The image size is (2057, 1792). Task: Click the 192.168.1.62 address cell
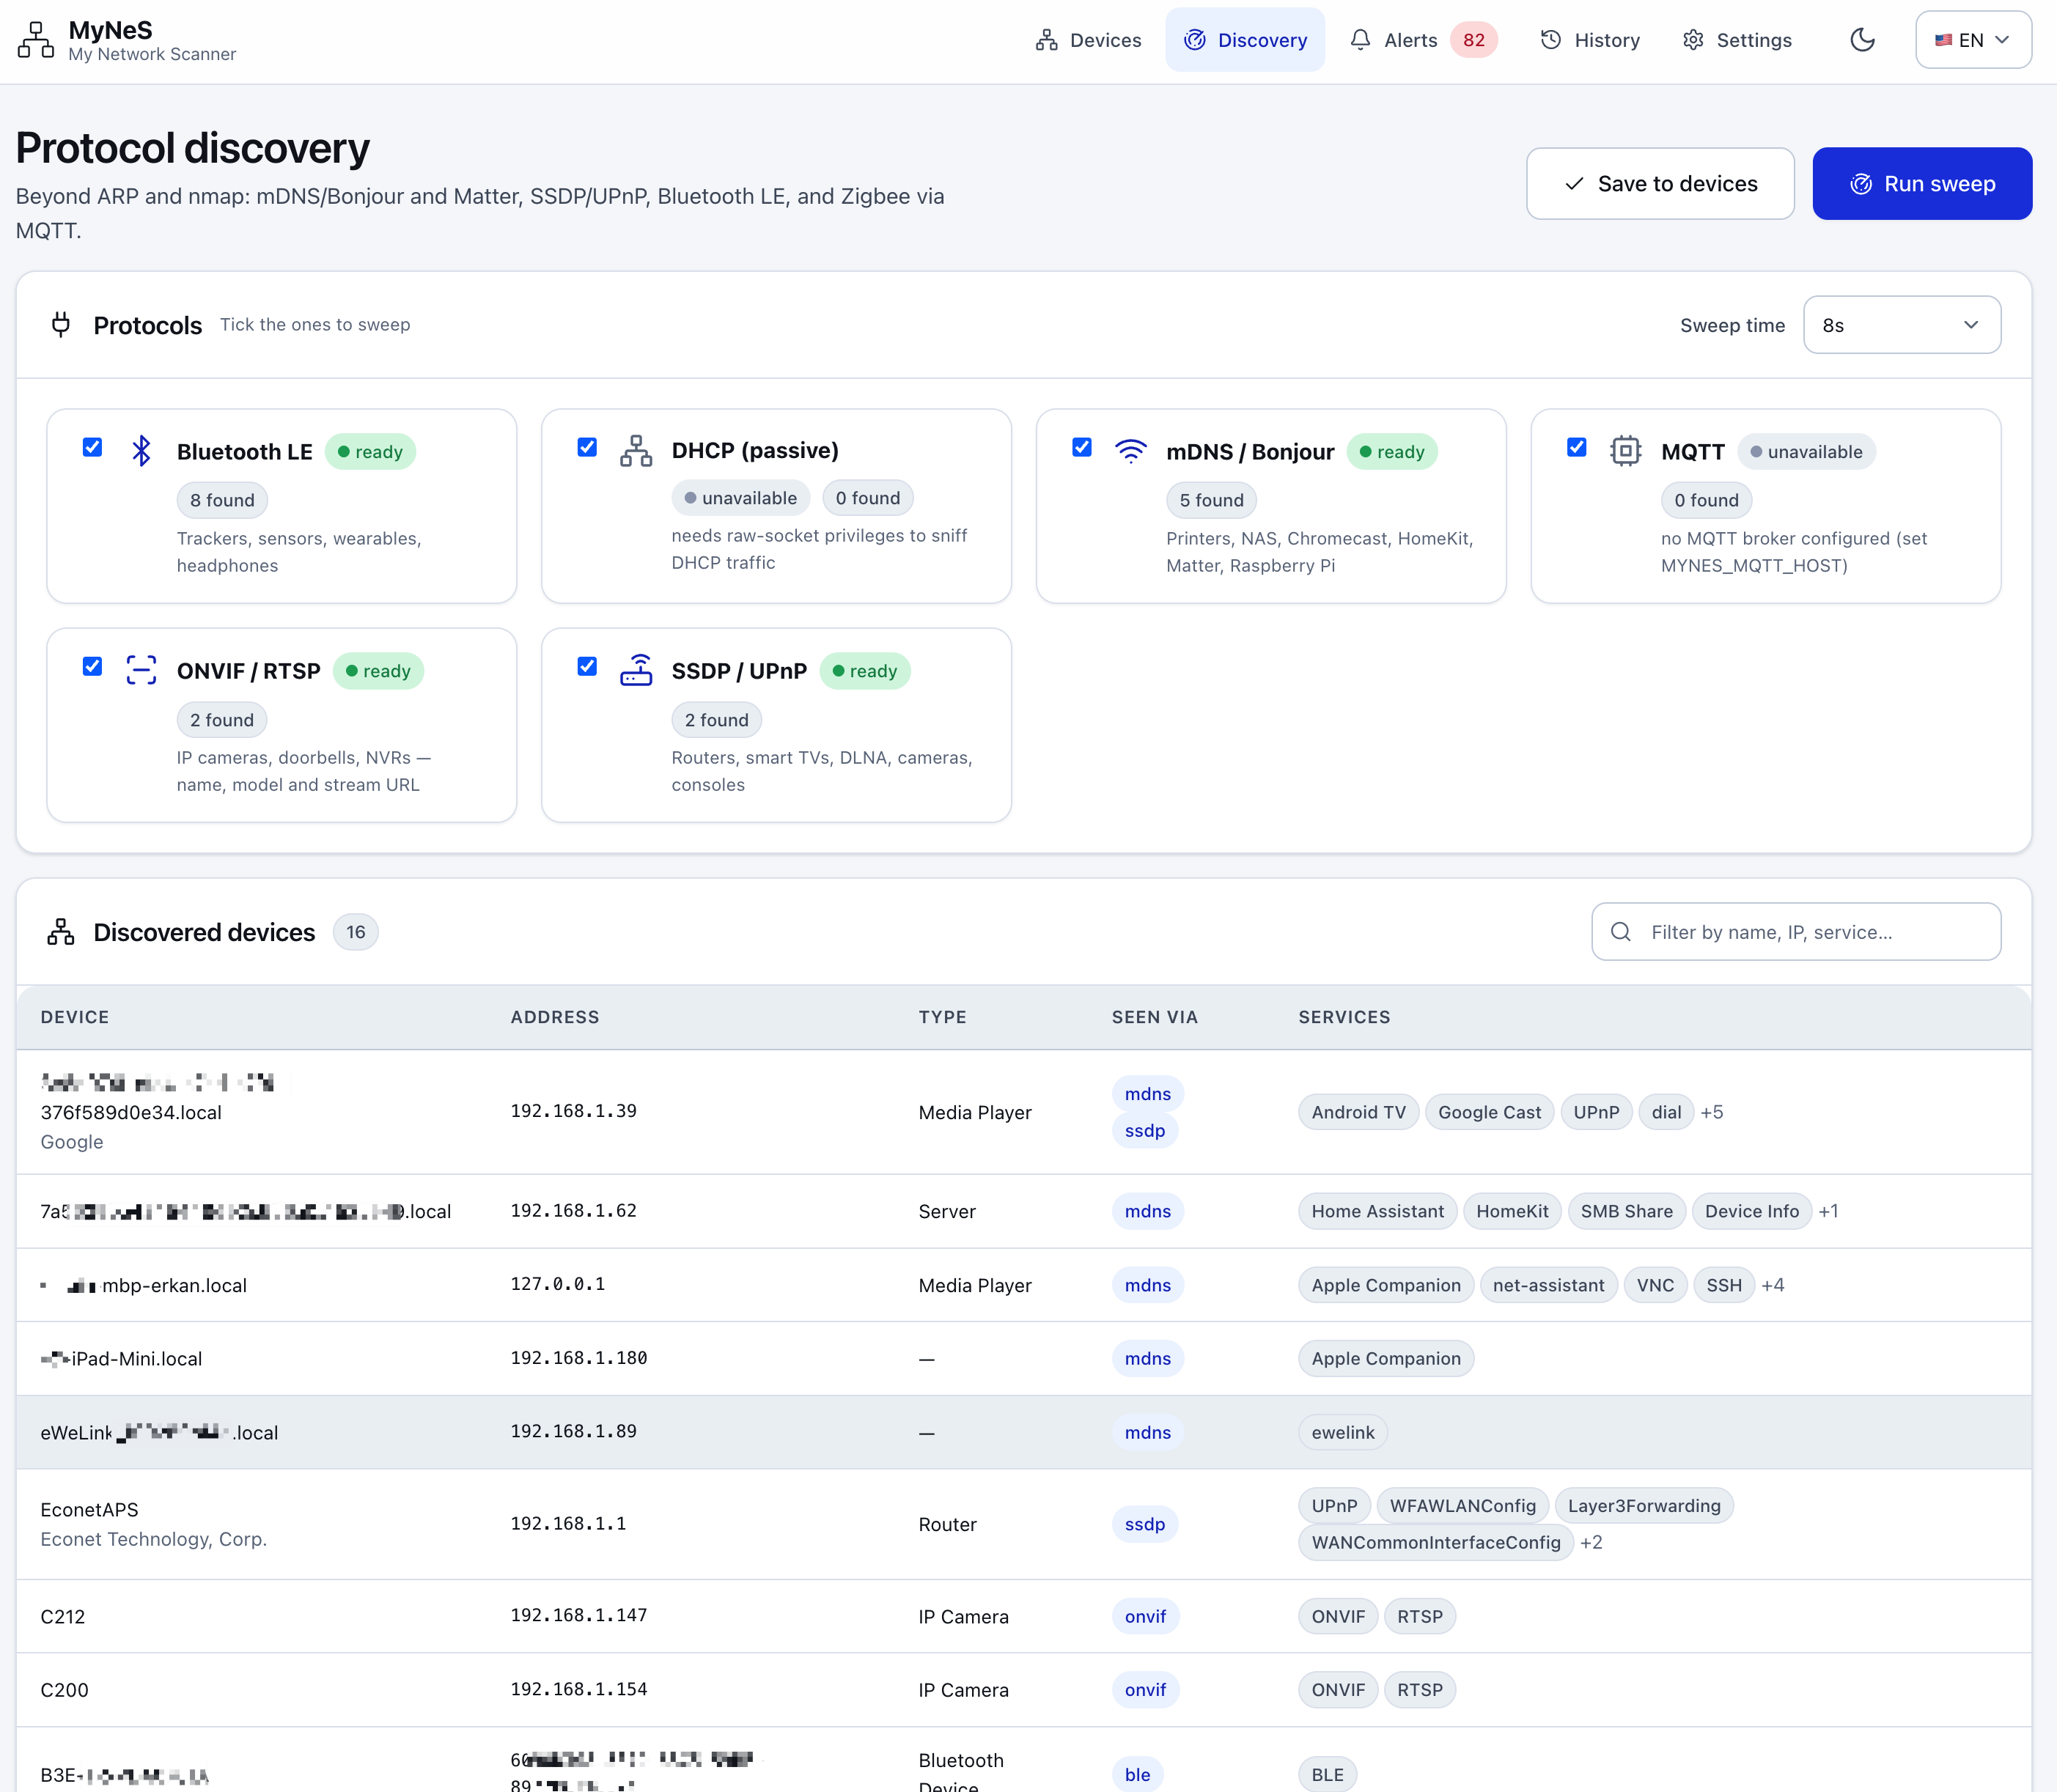point(574,1211)
